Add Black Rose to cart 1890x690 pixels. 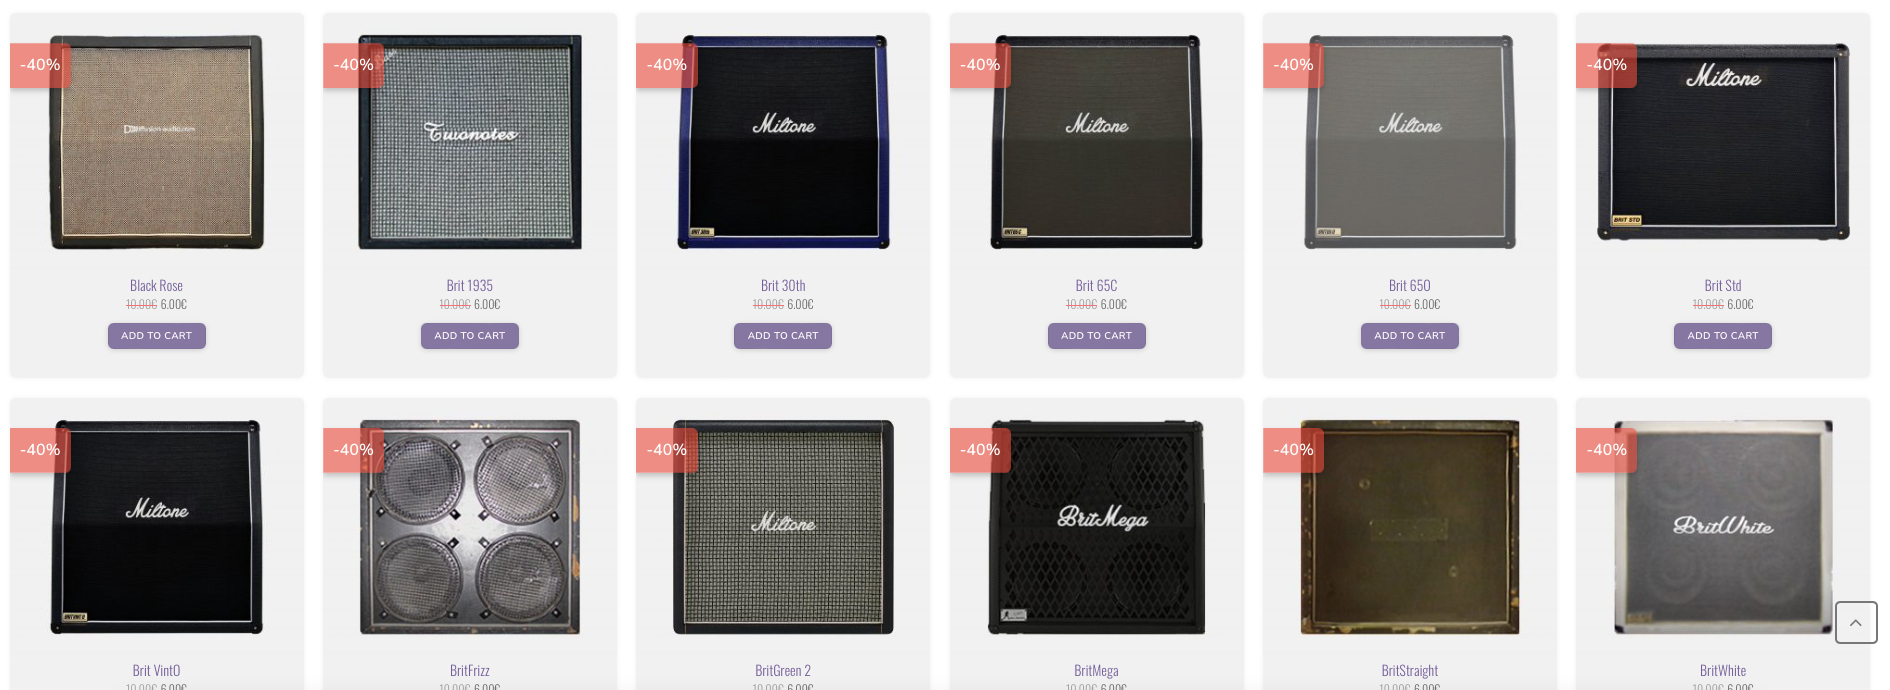pyautogui.click(x=157, y=336)
